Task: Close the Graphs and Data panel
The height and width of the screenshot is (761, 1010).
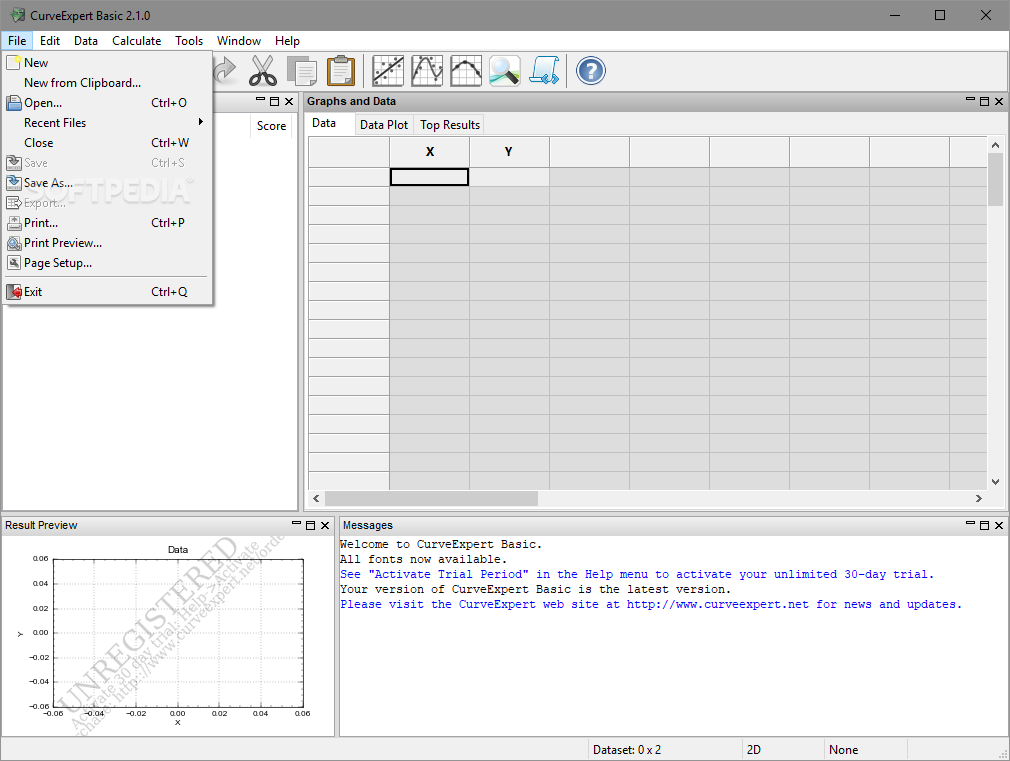Action: pyautogui.click(x=999, y=101)
